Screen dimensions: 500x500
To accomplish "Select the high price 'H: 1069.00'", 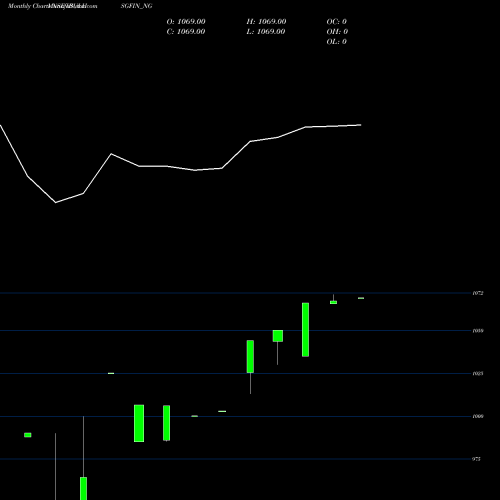I will tap(266, 21).
